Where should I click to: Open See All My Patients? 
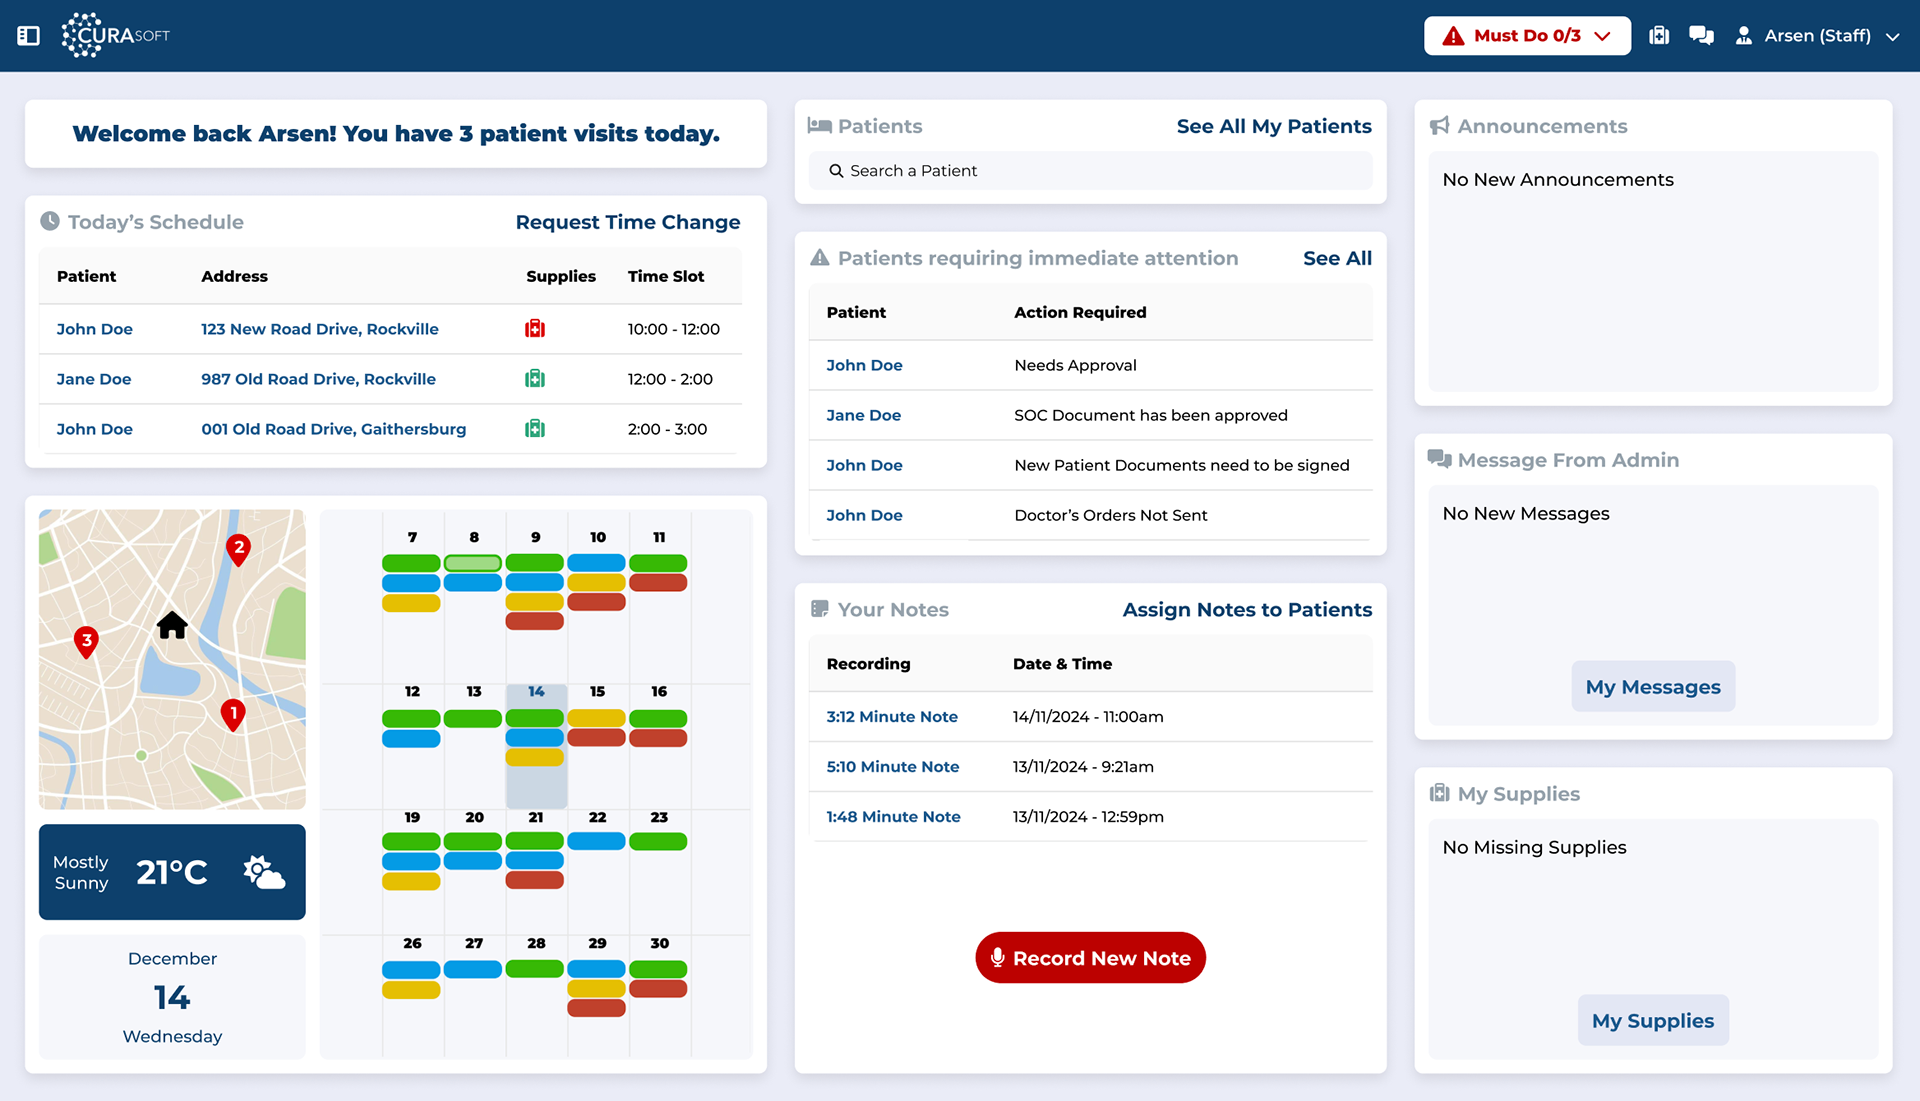click(x=1273, y=126)
